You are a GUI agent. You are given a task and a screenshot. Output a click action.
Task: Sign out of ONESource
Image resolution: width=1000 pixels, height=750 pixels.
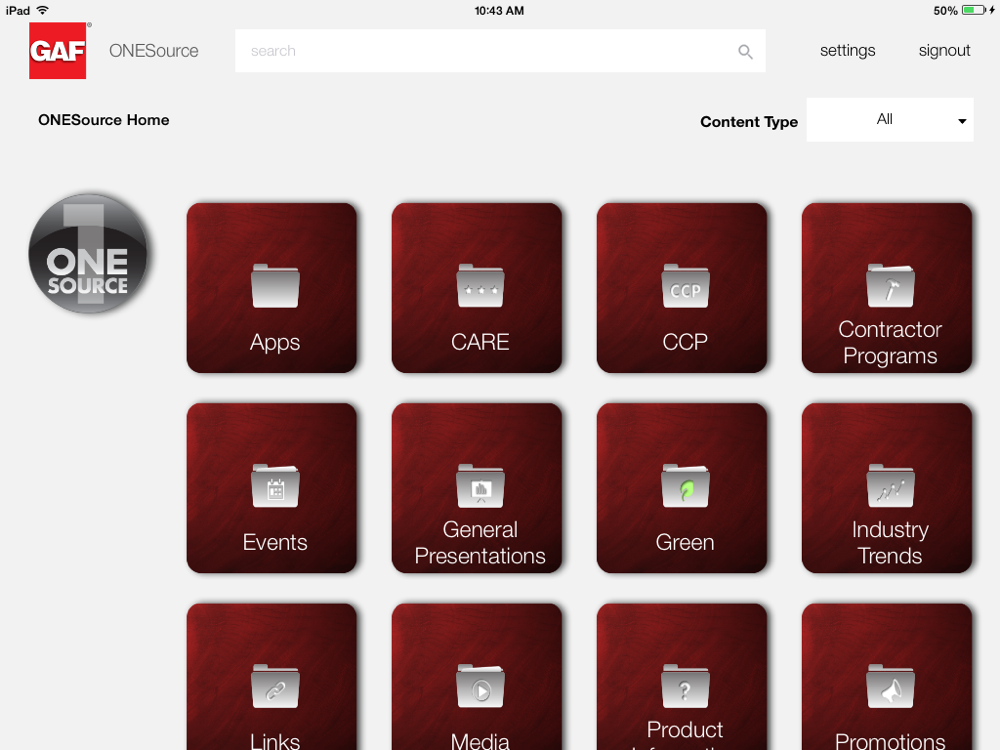point(945,51)
